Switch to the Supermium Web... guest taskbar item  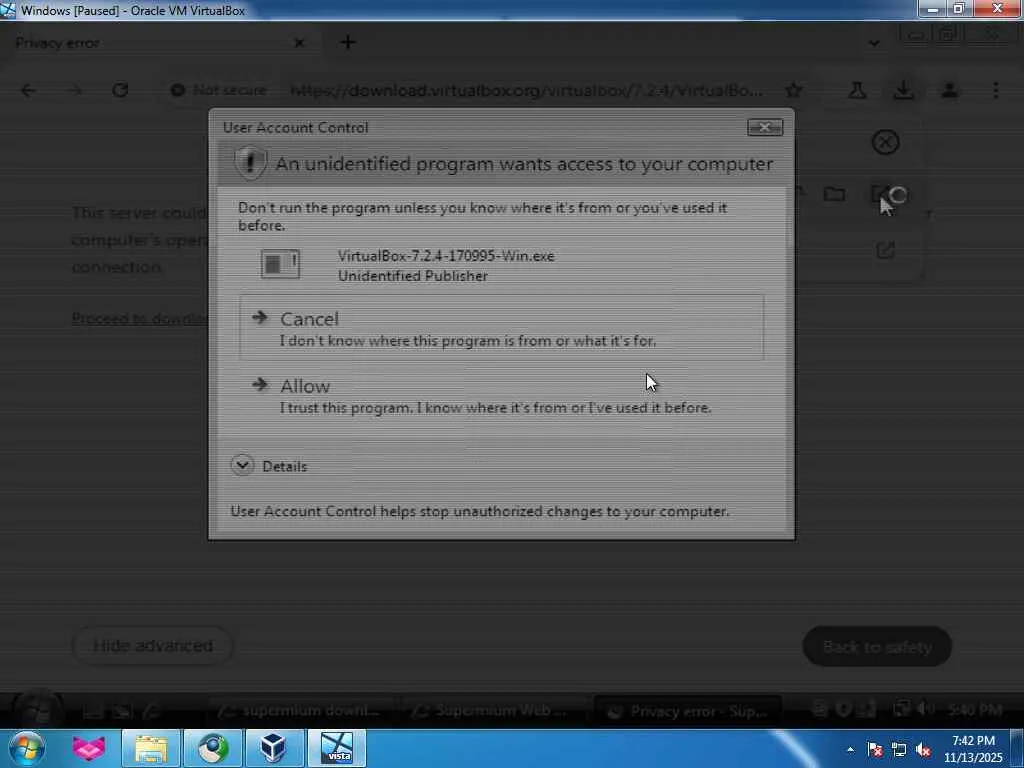pyautogui.click(x=495, y=711)
